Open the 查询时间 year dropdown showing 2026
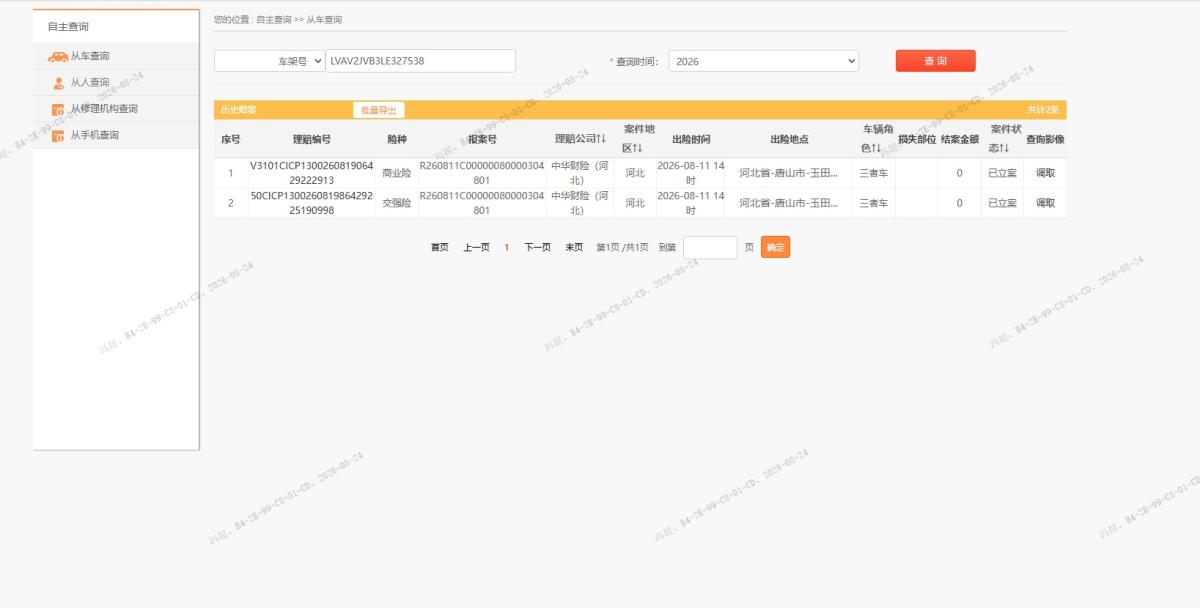The height and width of the screenshot is (608, 1200). coord(763,61)
